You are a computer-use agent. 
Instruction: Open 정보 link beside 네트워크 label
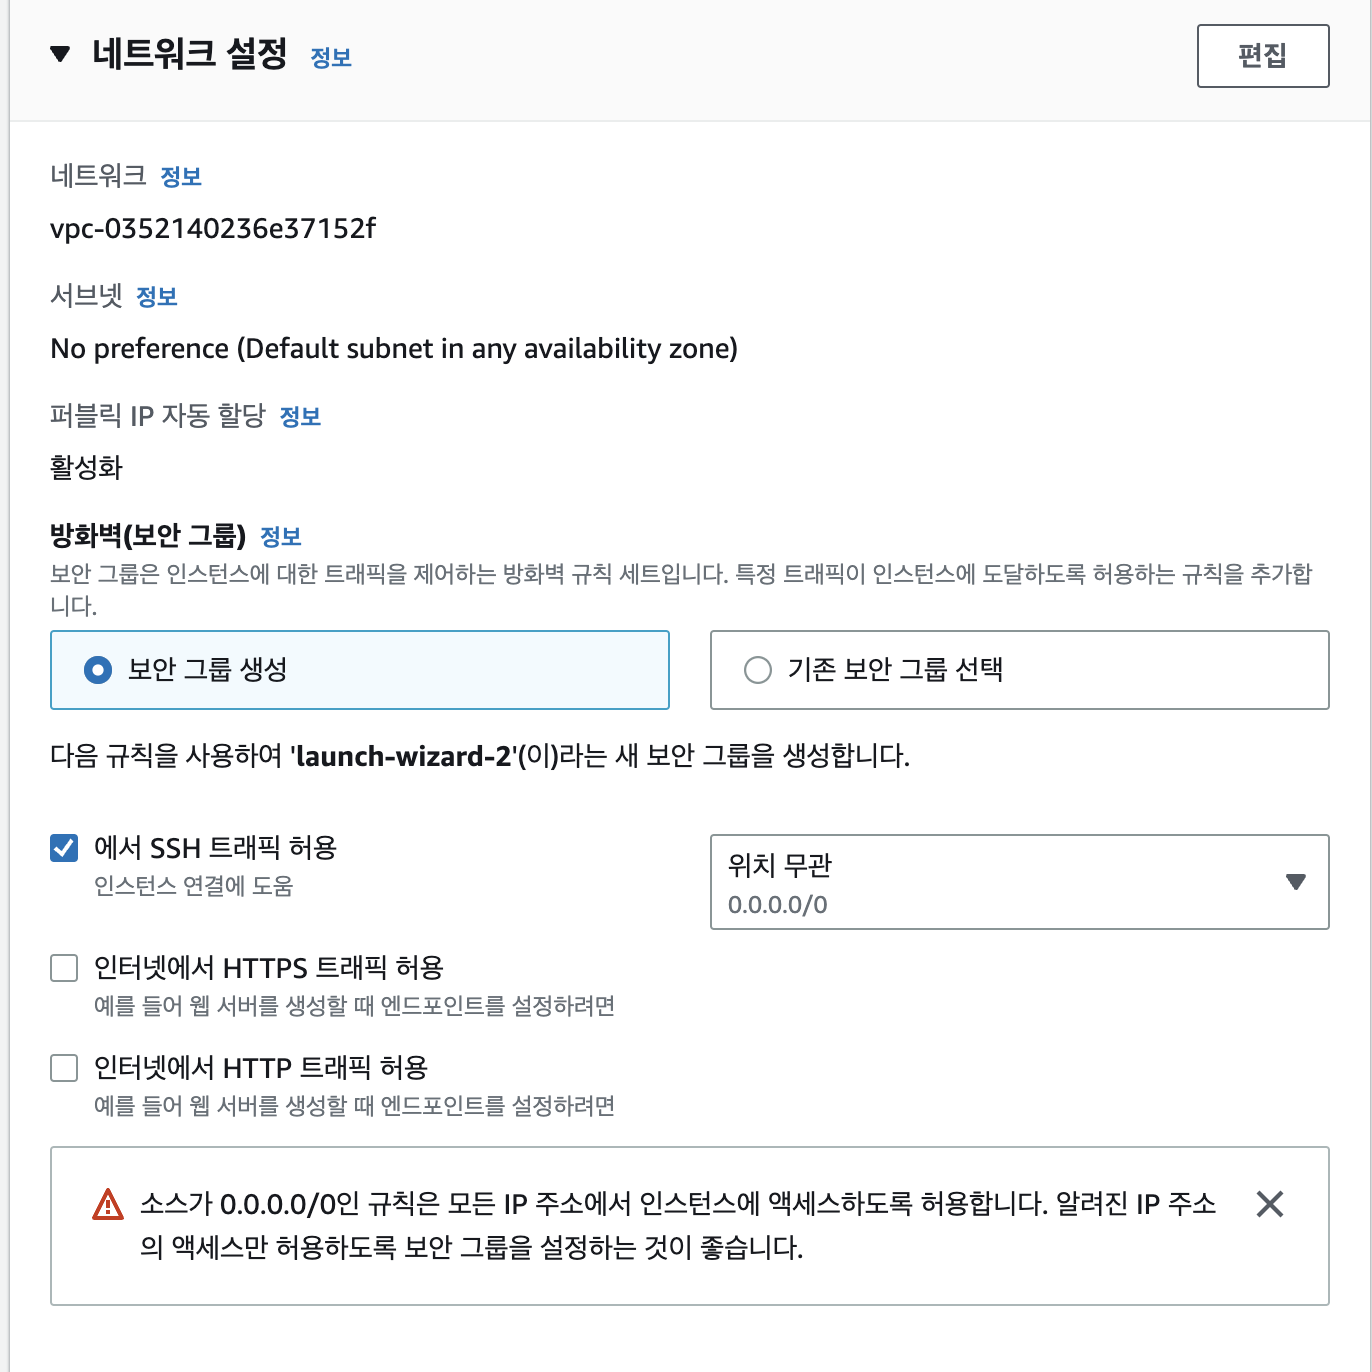tap(181, 177)
